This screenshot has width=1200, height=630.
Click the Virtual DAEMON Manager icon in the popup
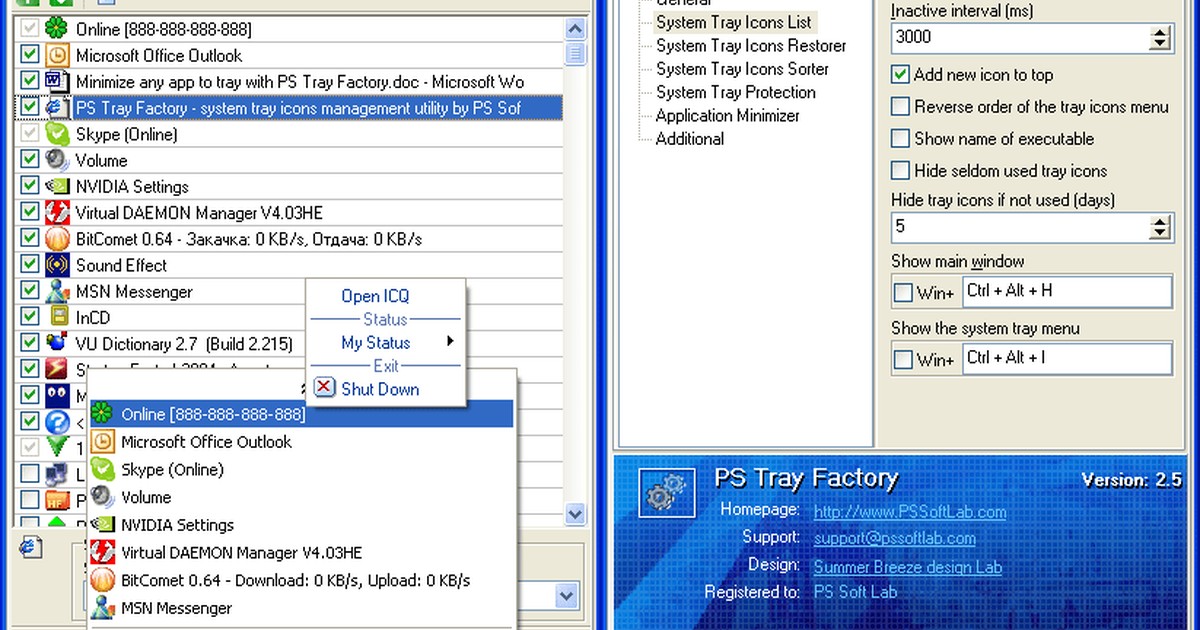(x=103, y=552)
